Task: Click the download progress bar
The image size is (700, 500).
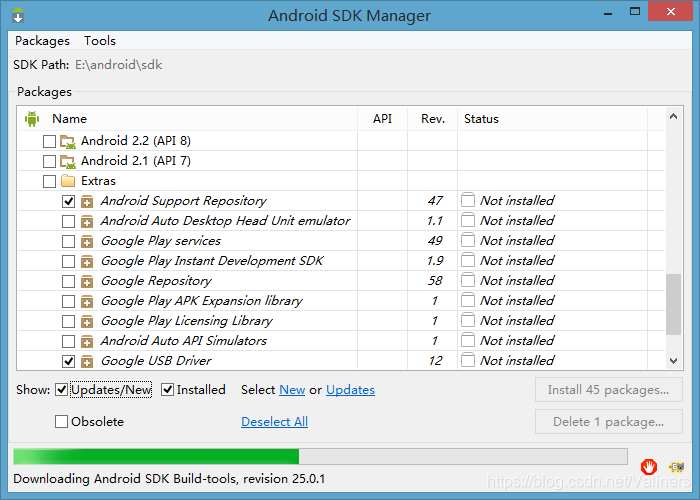Action: [x=320, y=456]
